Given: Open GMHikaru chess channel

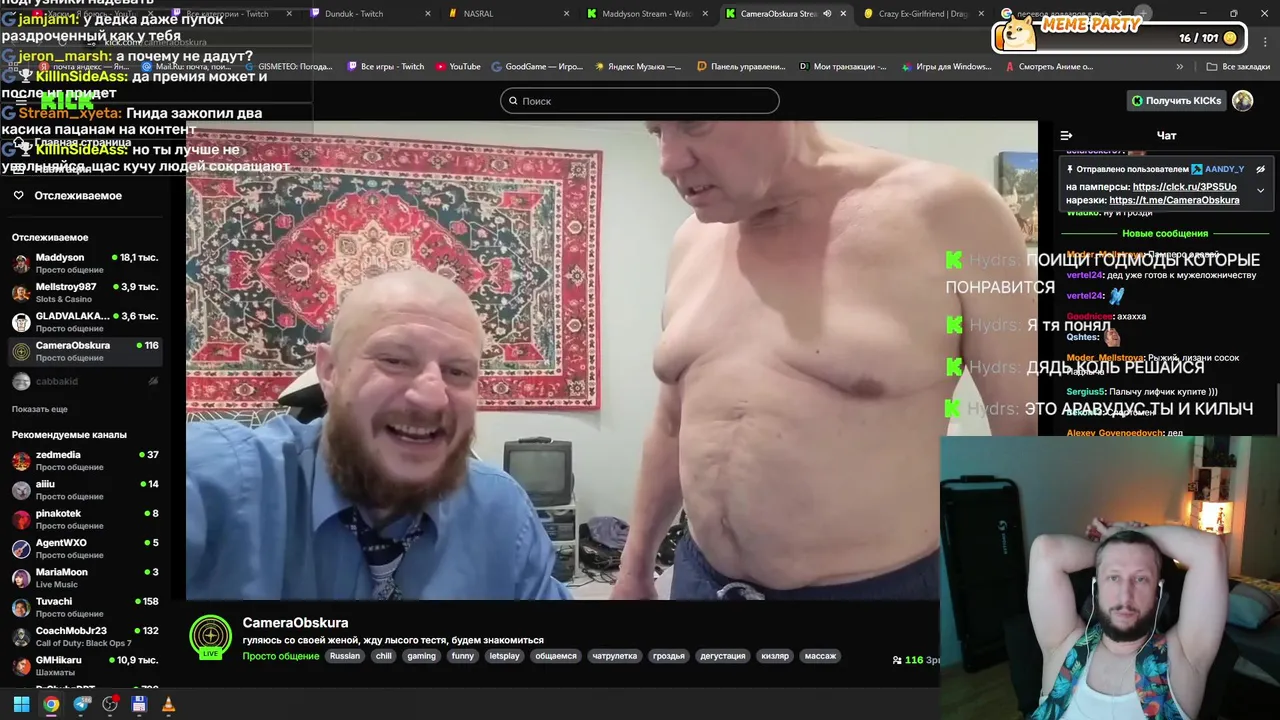Looking at the screenshot, I should point(86,665).
